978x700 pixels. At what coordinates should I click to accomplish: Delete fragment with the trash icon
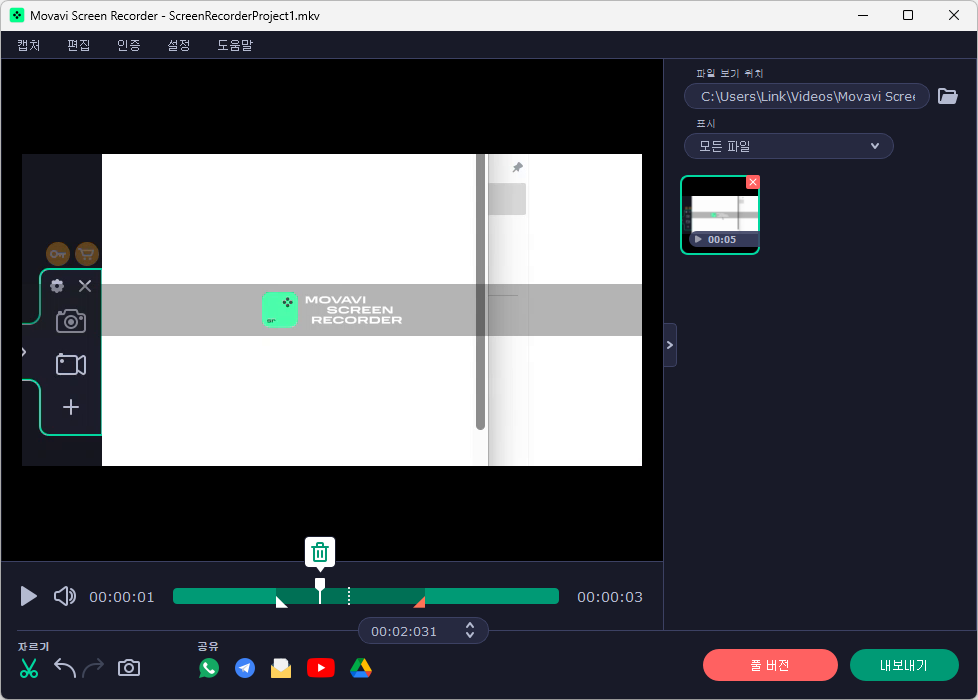320,552
